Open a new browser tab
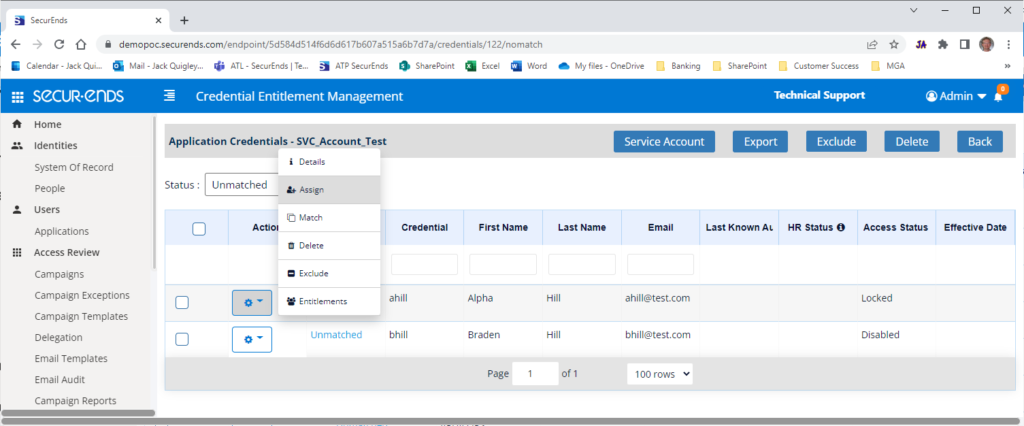 click(184, 20)
